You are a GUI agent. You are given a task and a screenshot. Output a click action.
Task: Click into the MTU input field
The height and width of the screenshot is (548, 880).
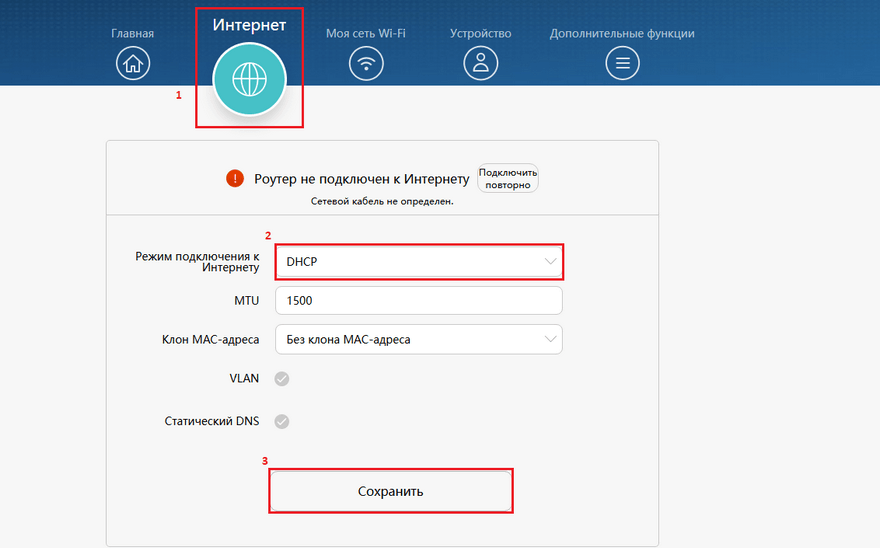click(418, 301)
